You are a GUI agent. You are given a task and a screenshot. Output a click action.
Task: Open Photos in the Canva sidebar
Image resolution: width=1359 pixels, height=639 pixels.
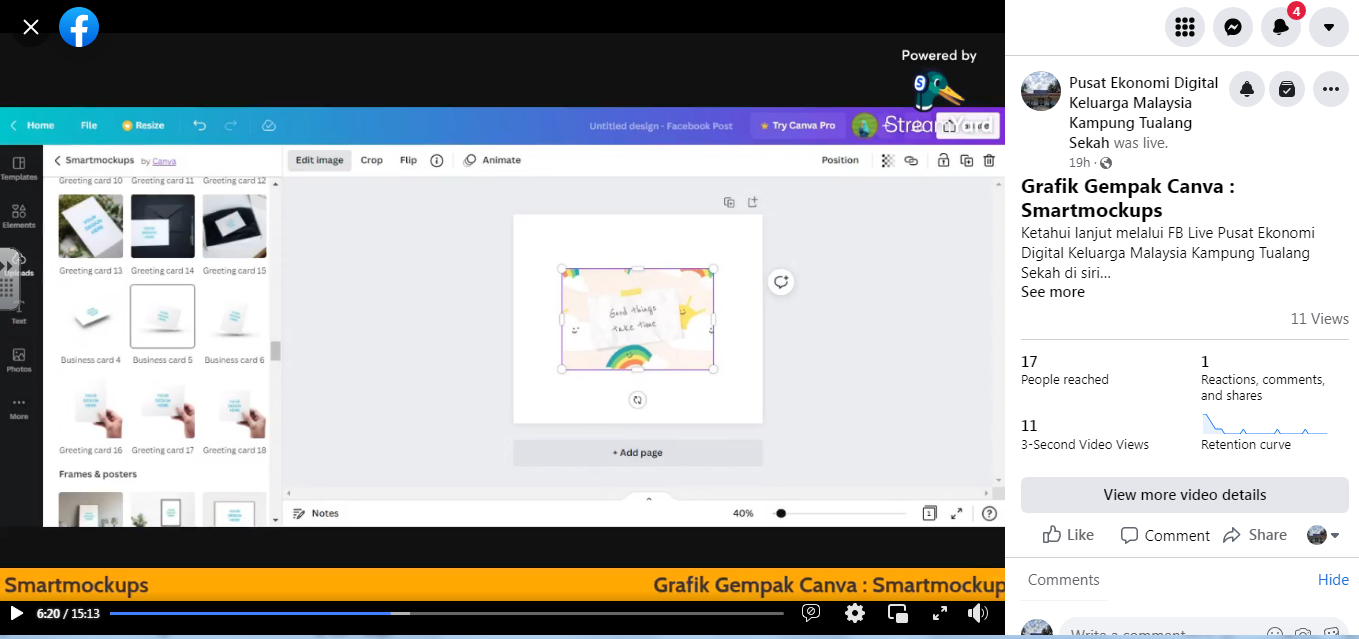tap(19, 360)
